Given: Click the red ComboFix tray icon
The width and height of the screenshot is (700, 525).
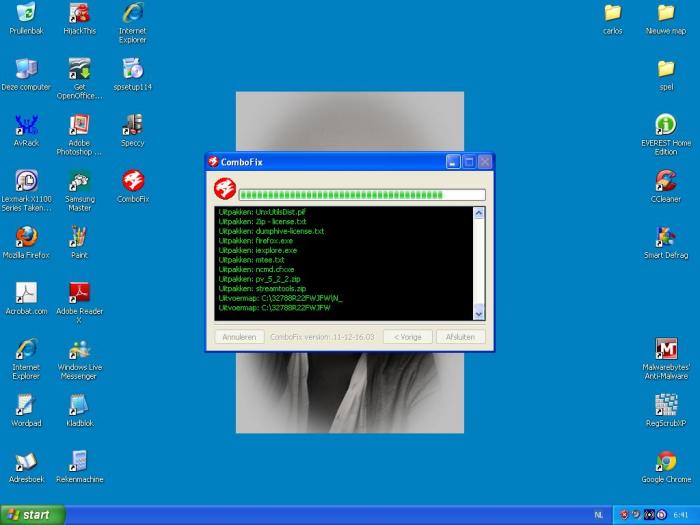Looking at the screenshot, I should click(x=624, y=515).
